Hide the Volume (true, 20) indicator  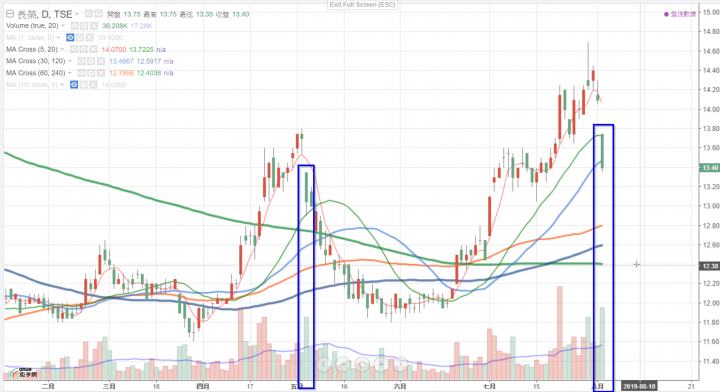[74, 26]
